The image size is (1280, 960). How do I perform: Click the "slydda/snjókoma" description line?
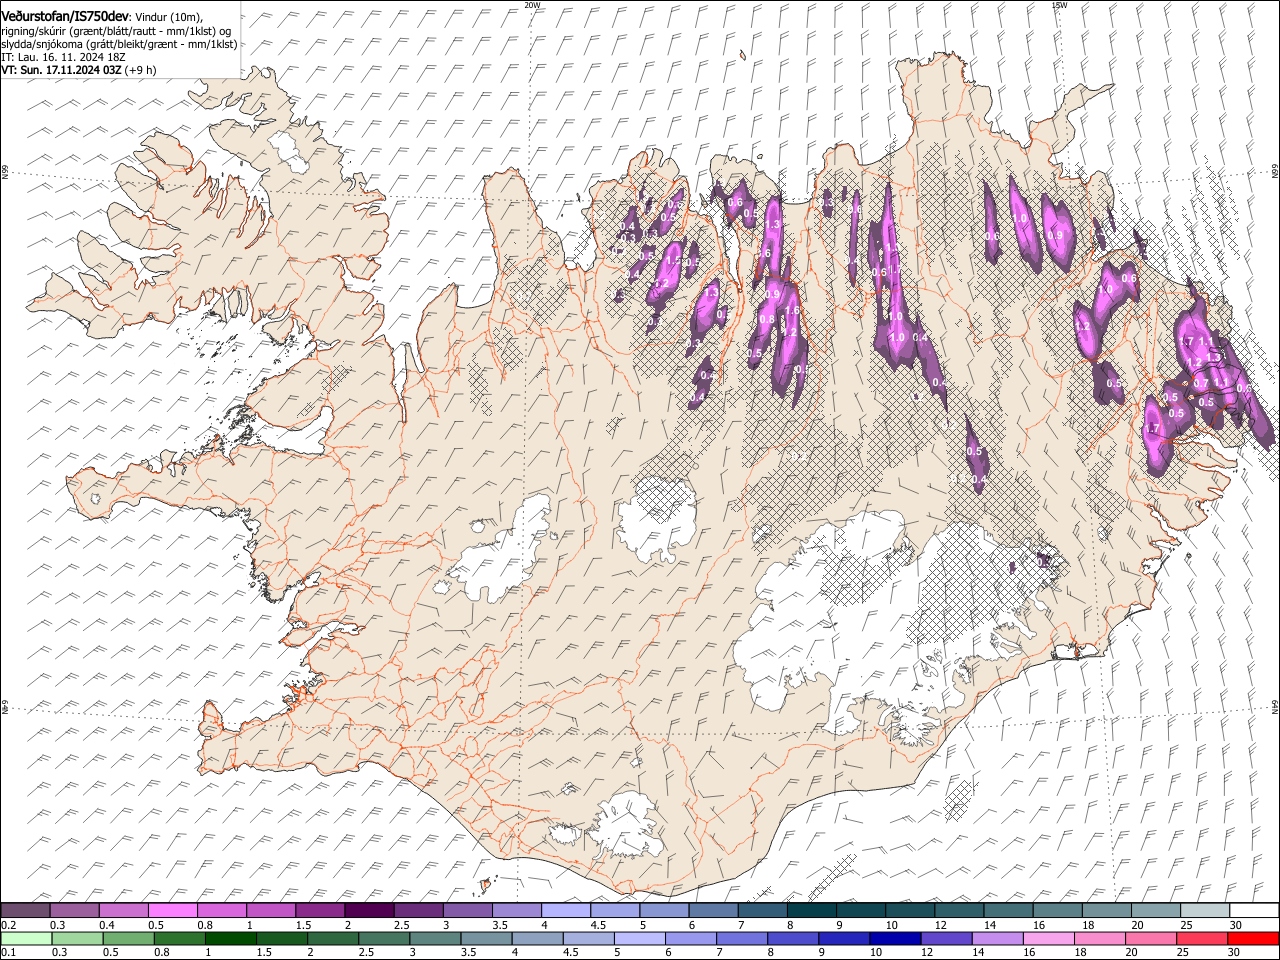click(x=119, y=44)
